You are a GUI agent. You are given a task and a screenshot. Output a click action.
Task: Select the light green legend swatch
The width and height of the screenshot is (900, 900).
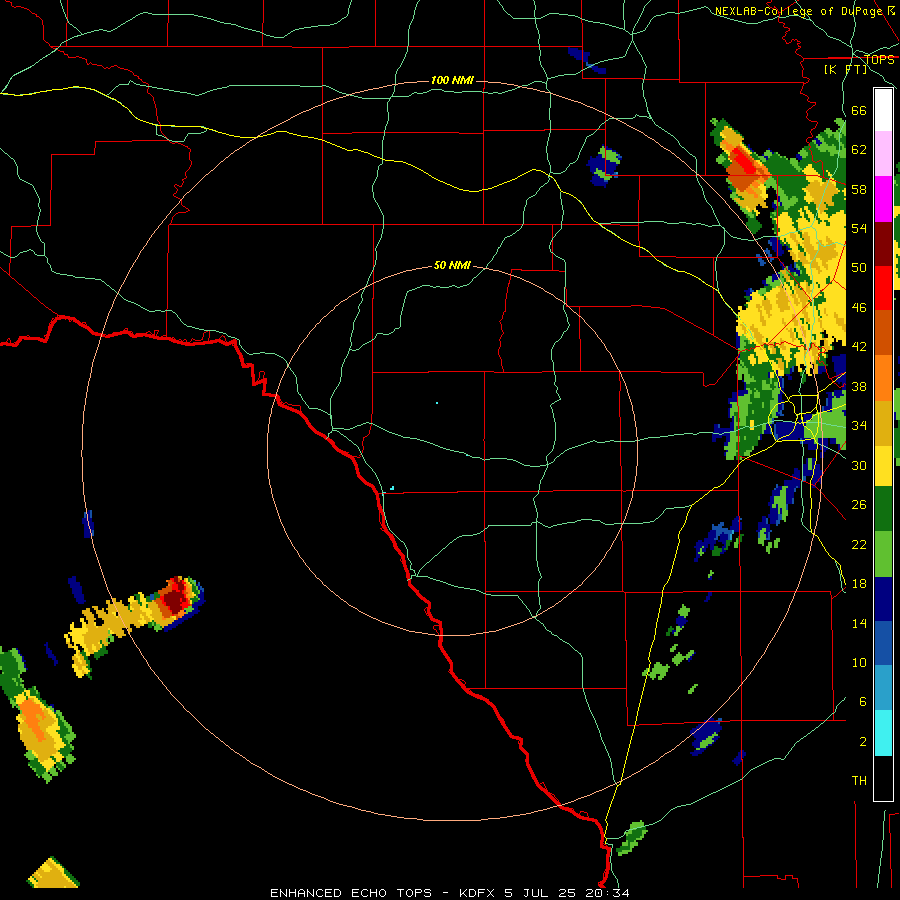(883, 554)
